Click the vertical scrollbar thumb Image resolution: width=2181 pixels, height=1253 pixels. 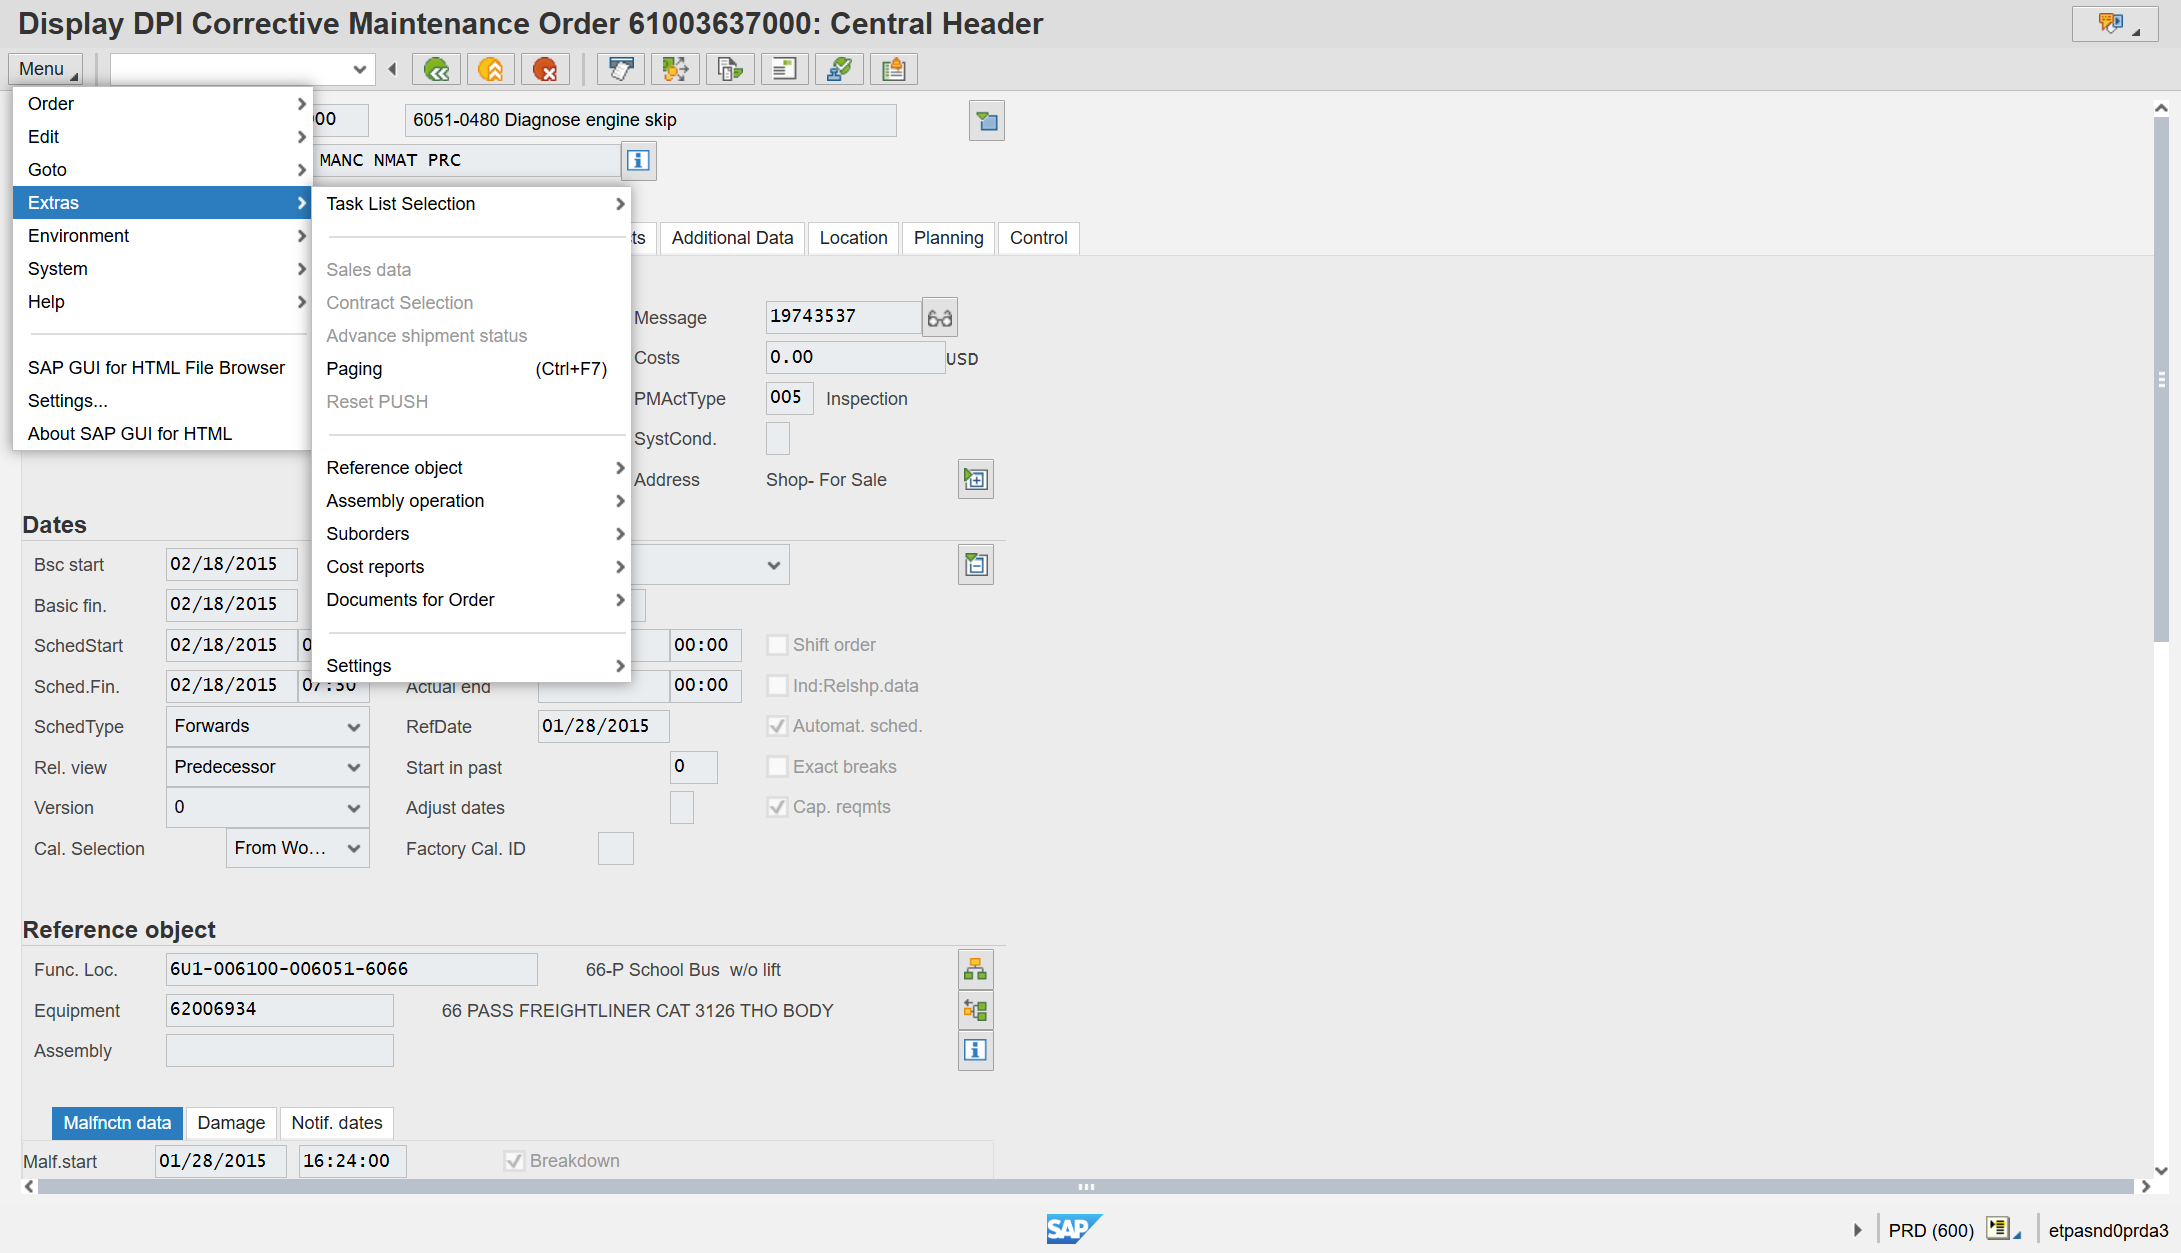2161,380
